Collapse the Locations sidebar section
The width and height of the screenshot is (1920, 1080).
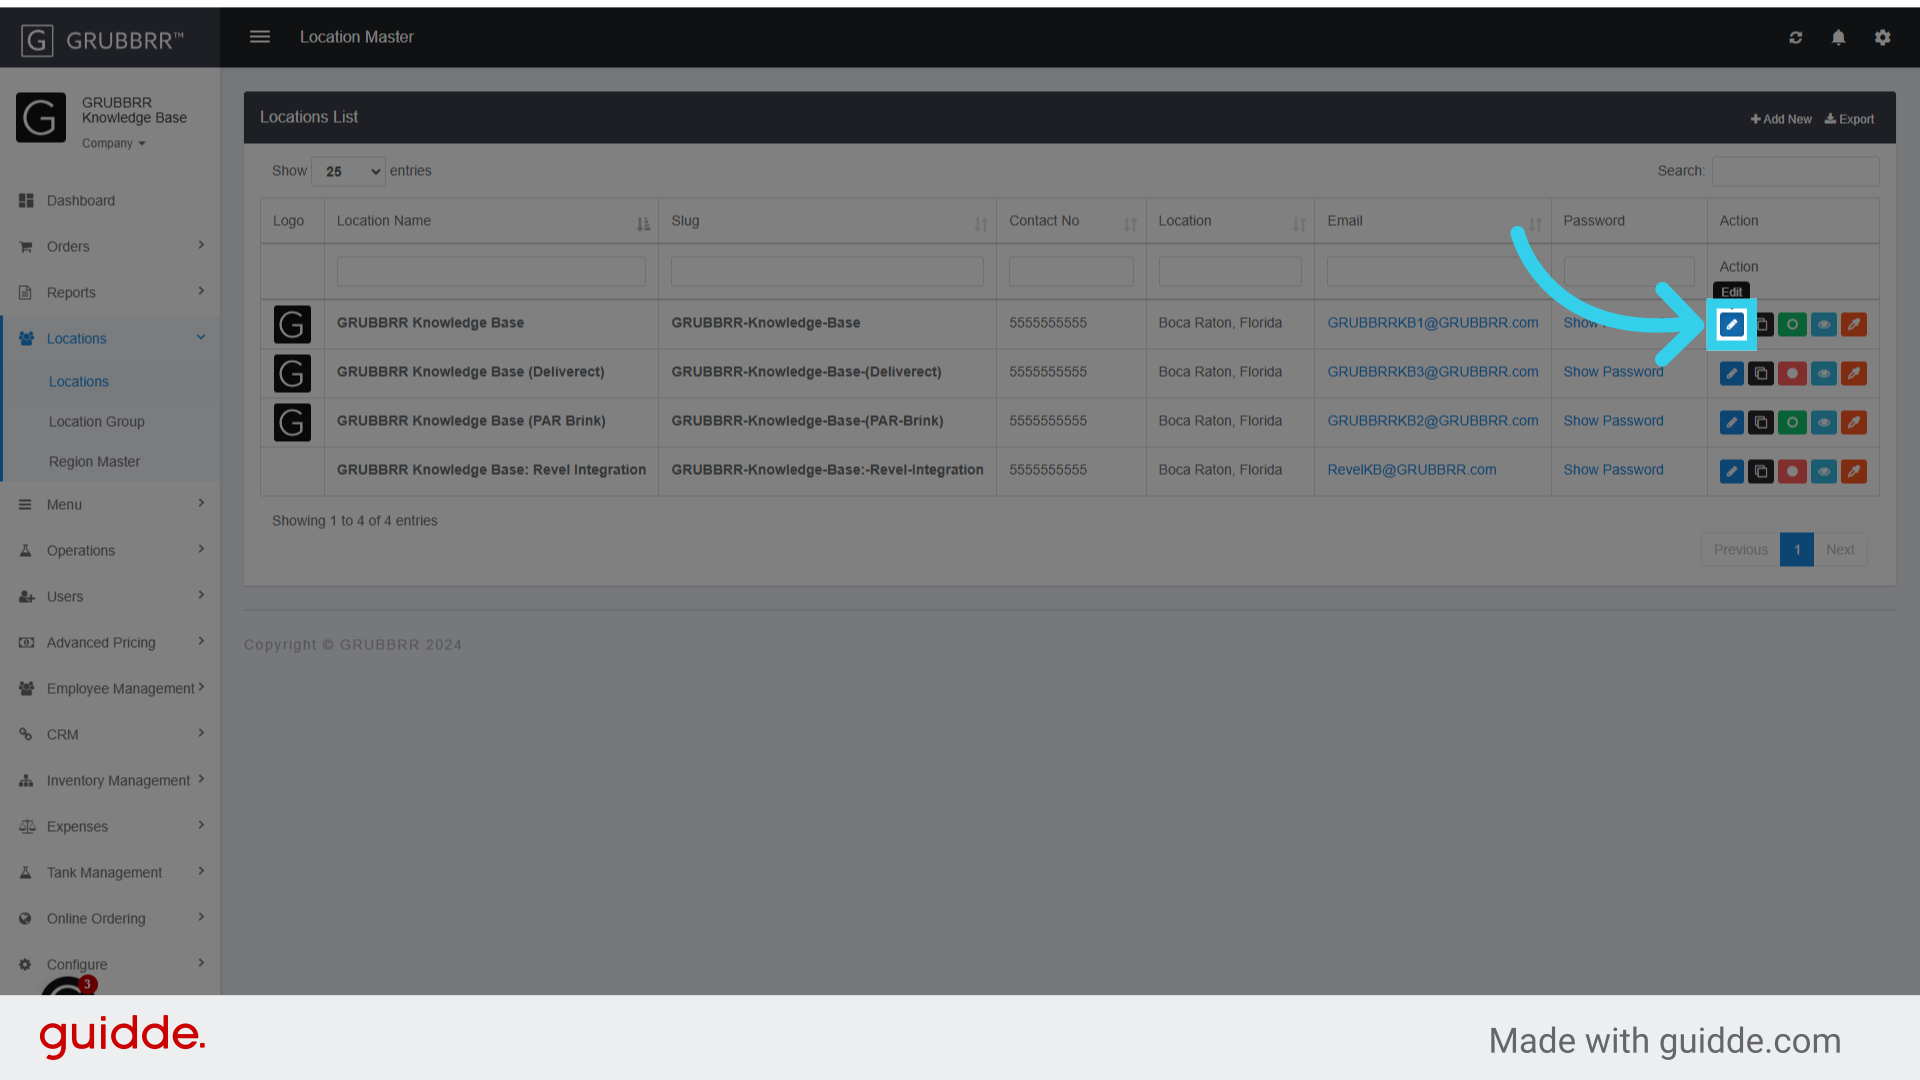110,338
